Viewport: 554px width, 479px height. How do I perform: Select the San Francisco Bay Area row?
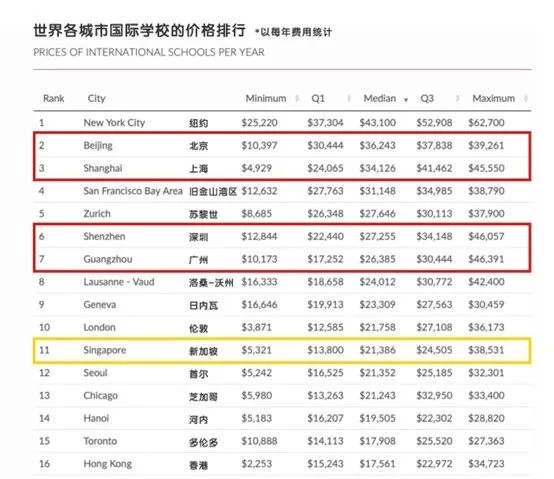pos(282,191)
